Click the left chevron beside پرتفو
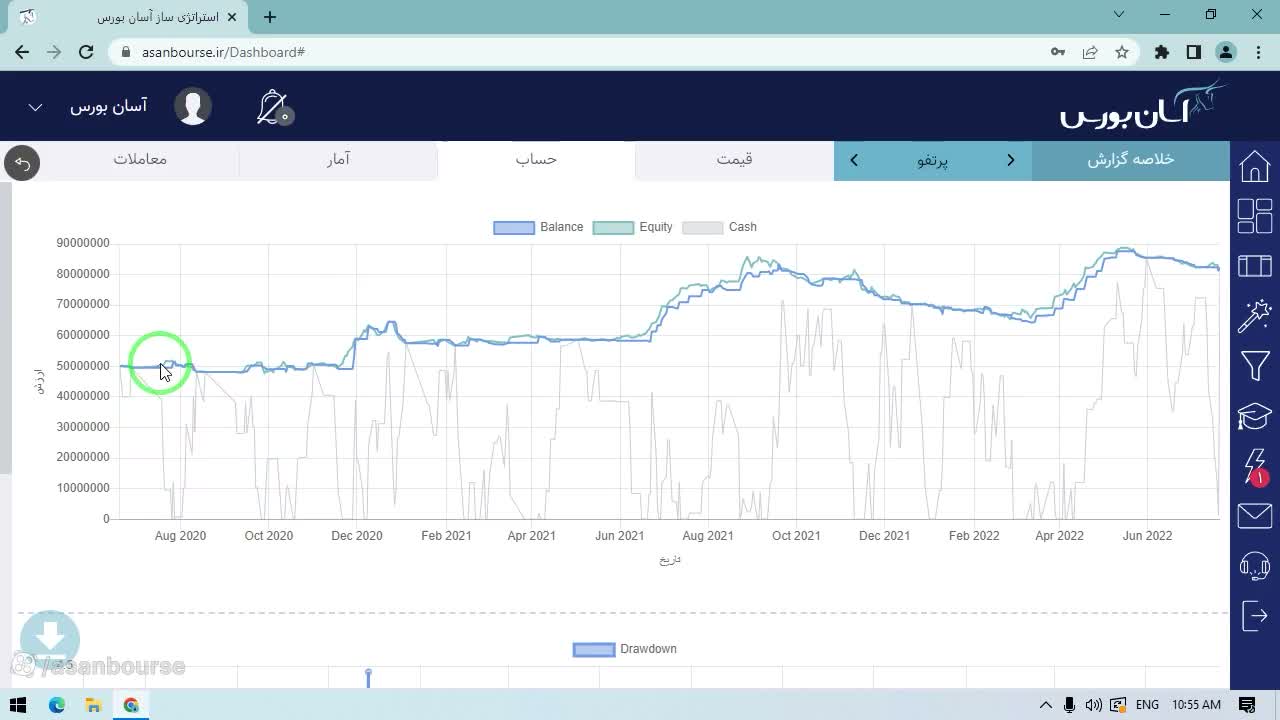The width and height of the screenshot is (1280, 720). point(854,160)
